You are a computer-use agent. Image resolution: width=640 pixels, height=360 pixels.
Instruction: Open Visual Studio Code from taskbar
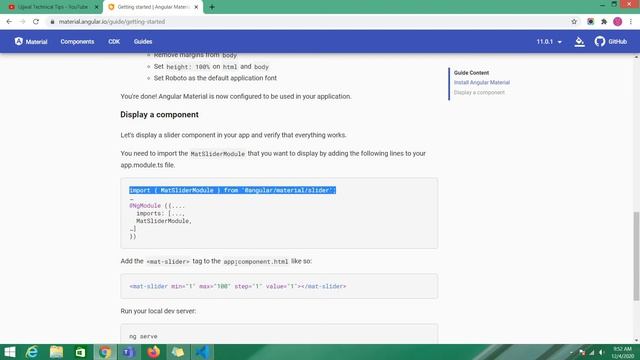[x=202, y=352]
